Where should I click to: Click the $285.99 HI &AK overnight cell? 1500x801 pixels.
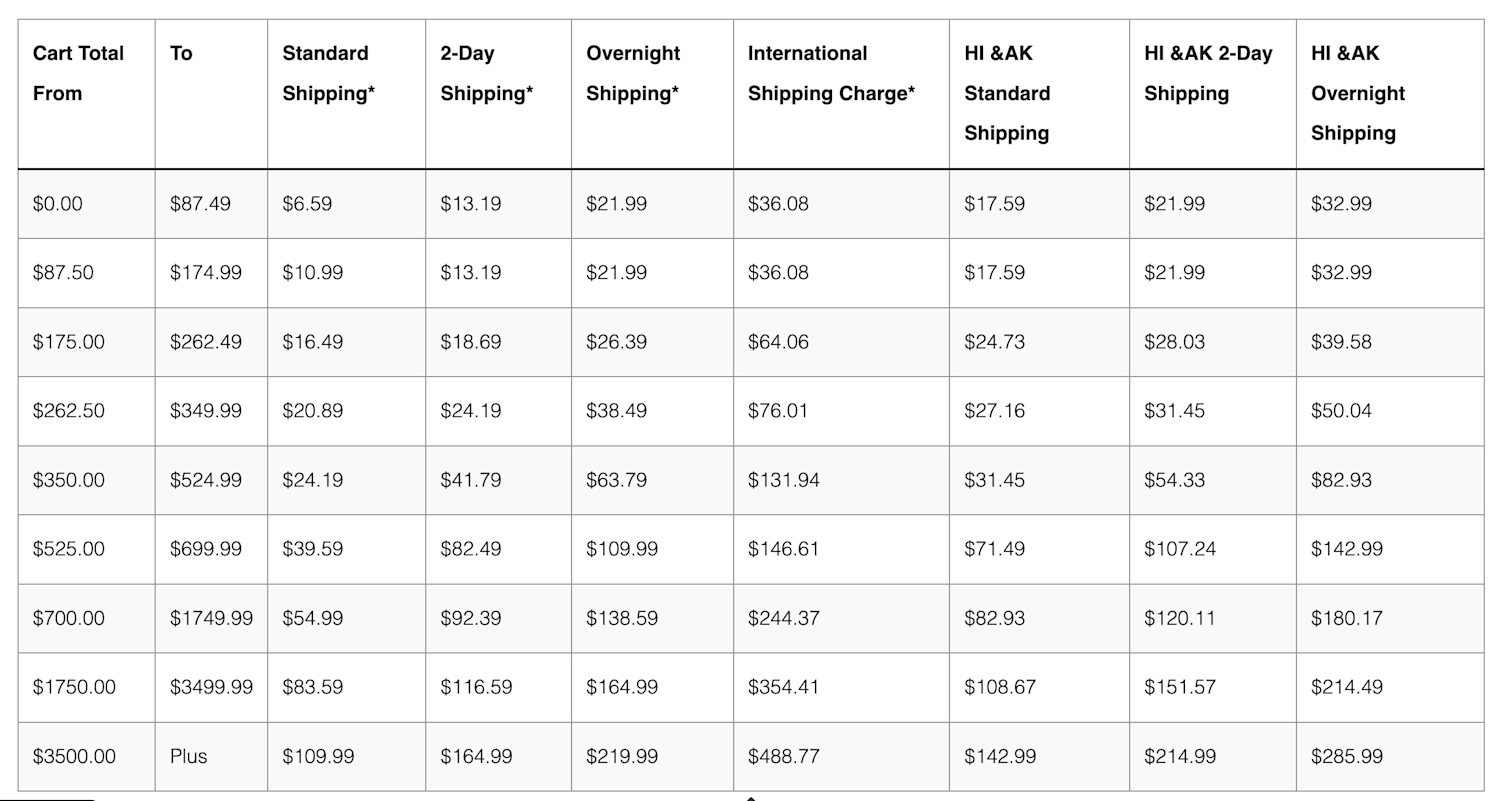tap(1390, 756)
